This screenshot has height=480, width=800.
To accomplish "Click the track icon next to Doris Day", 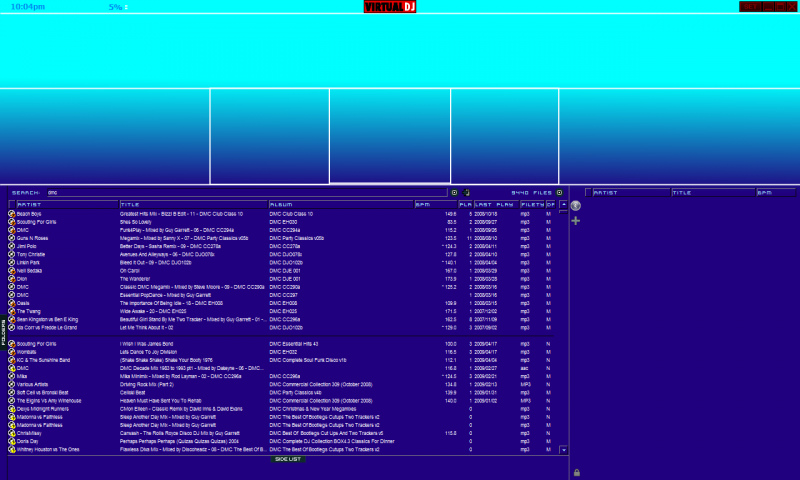I will click(11, 441).
